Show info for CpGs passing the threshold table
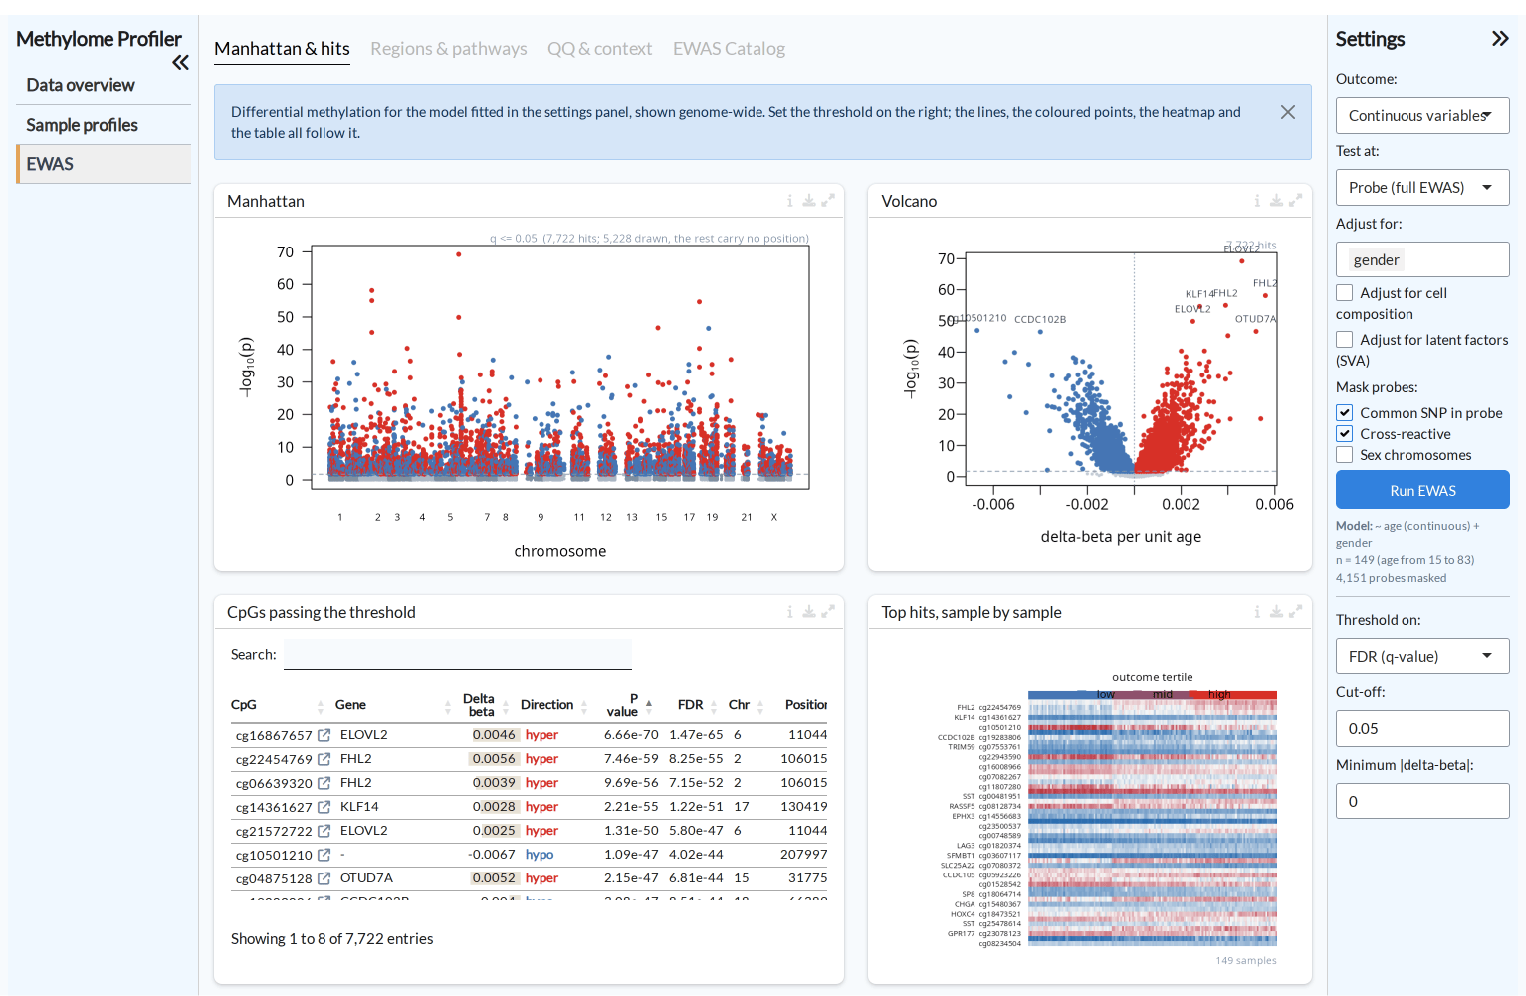 pos(789,612)
